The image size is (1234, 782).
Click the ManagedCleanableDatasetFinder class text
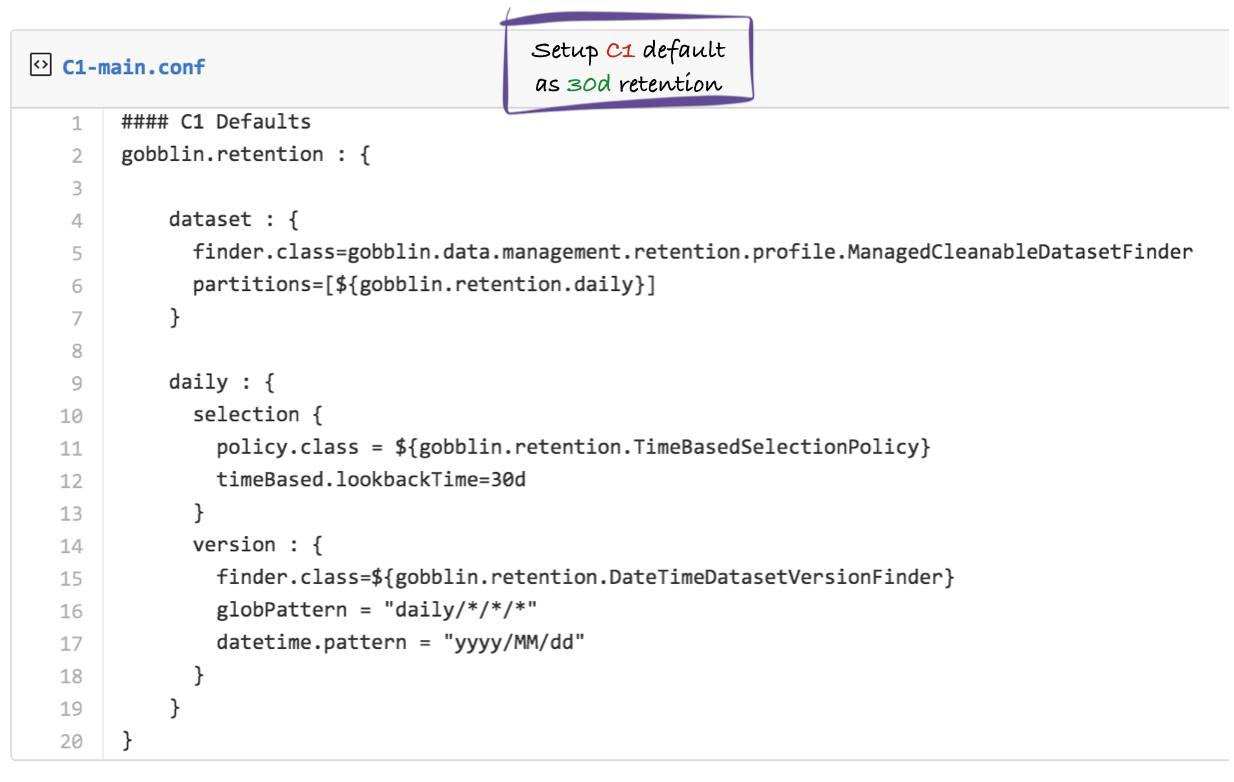(1020, 252)
